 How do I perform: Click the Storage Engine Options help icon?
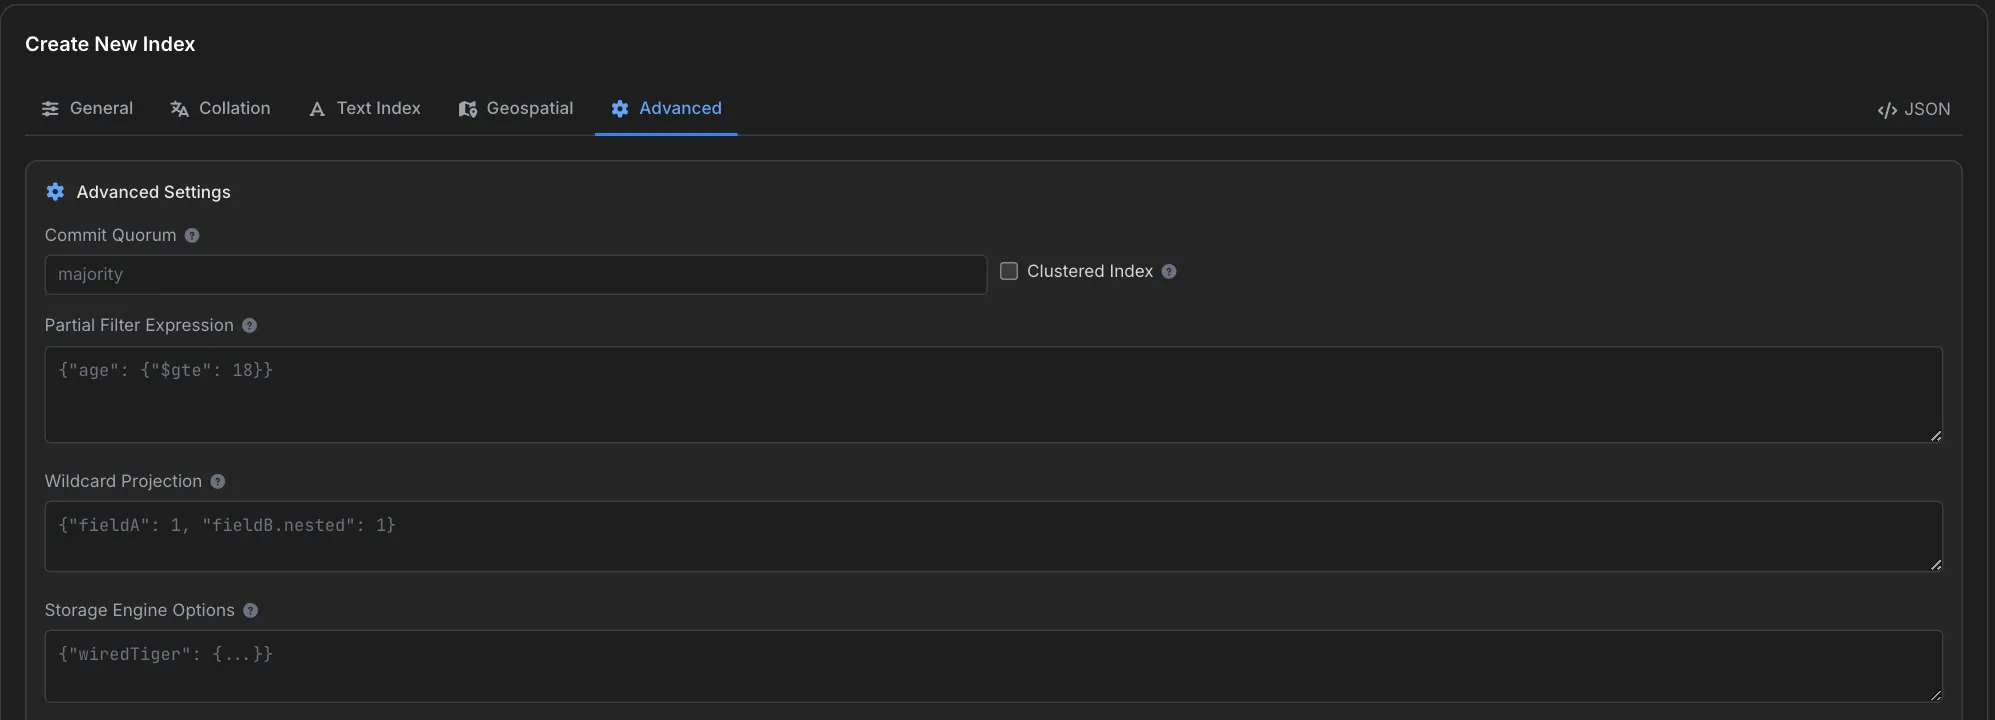[x=251, y=610]
